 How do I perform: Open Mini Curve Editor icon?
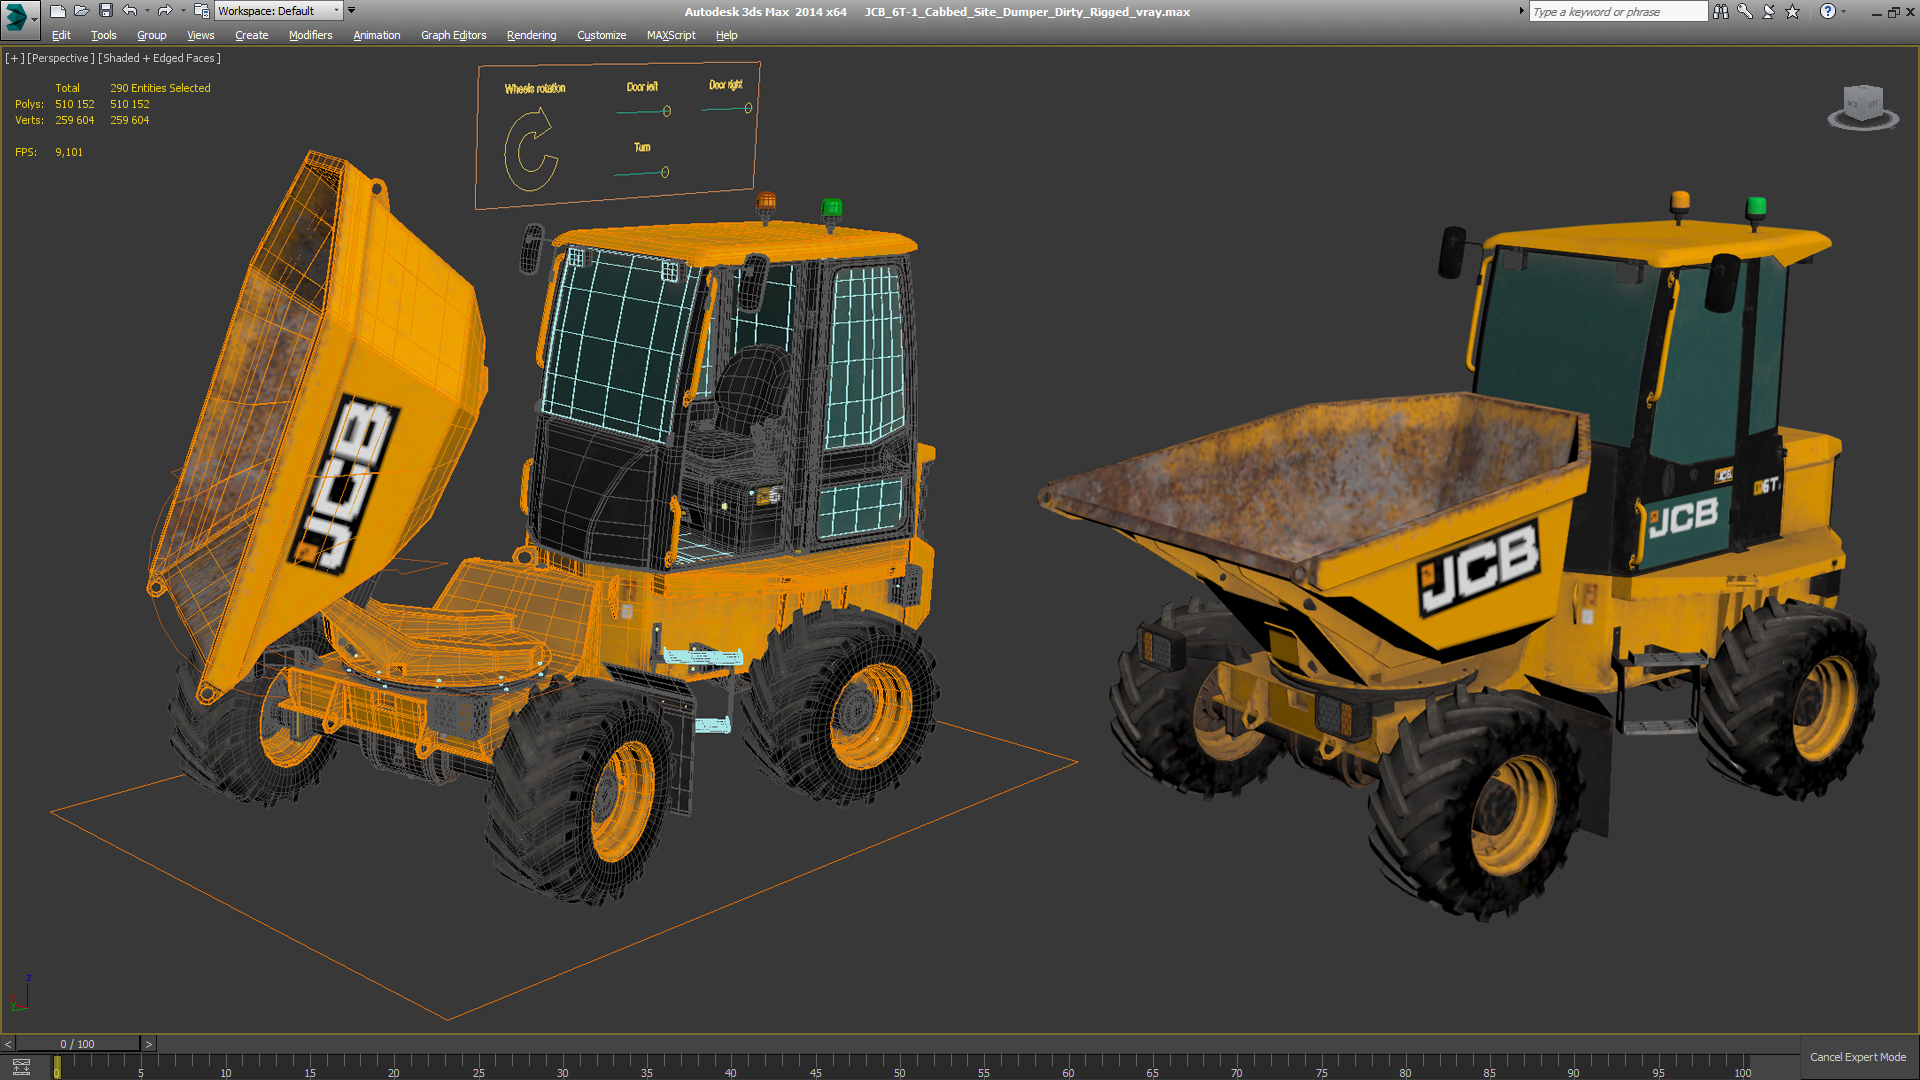pyautogui.click(x=21, y=1067)
